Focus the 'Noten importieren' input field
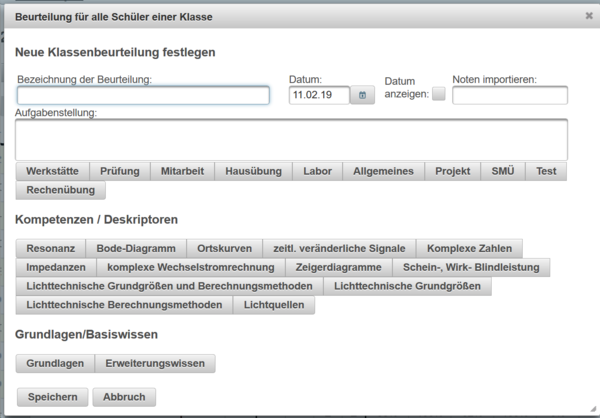Image resolution: width=600 pixels, height=418 pixels. [x=509, y=96]
